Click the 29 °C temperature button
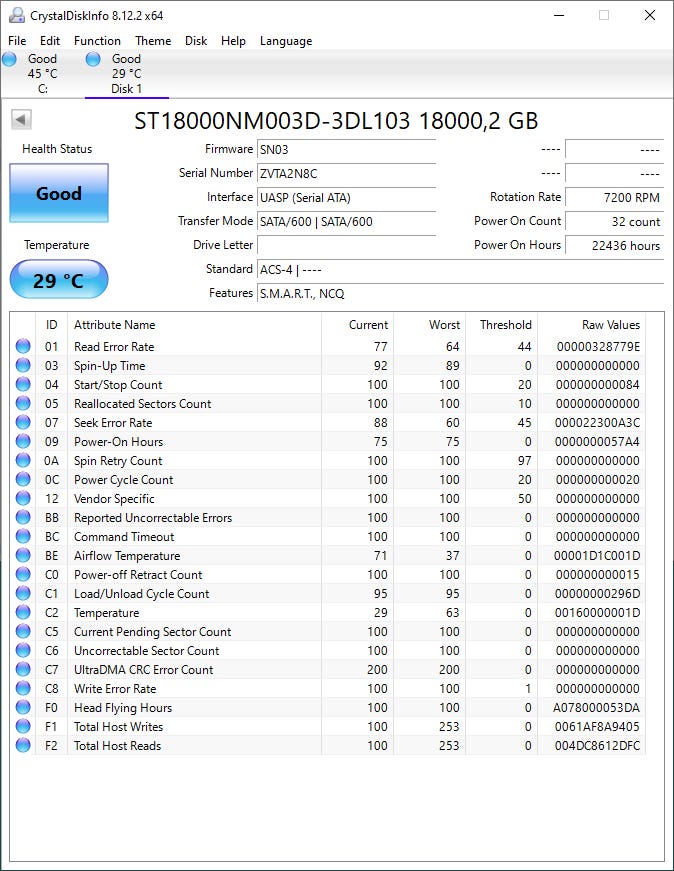This screenshot has height=871, width=674. point(59,280)
